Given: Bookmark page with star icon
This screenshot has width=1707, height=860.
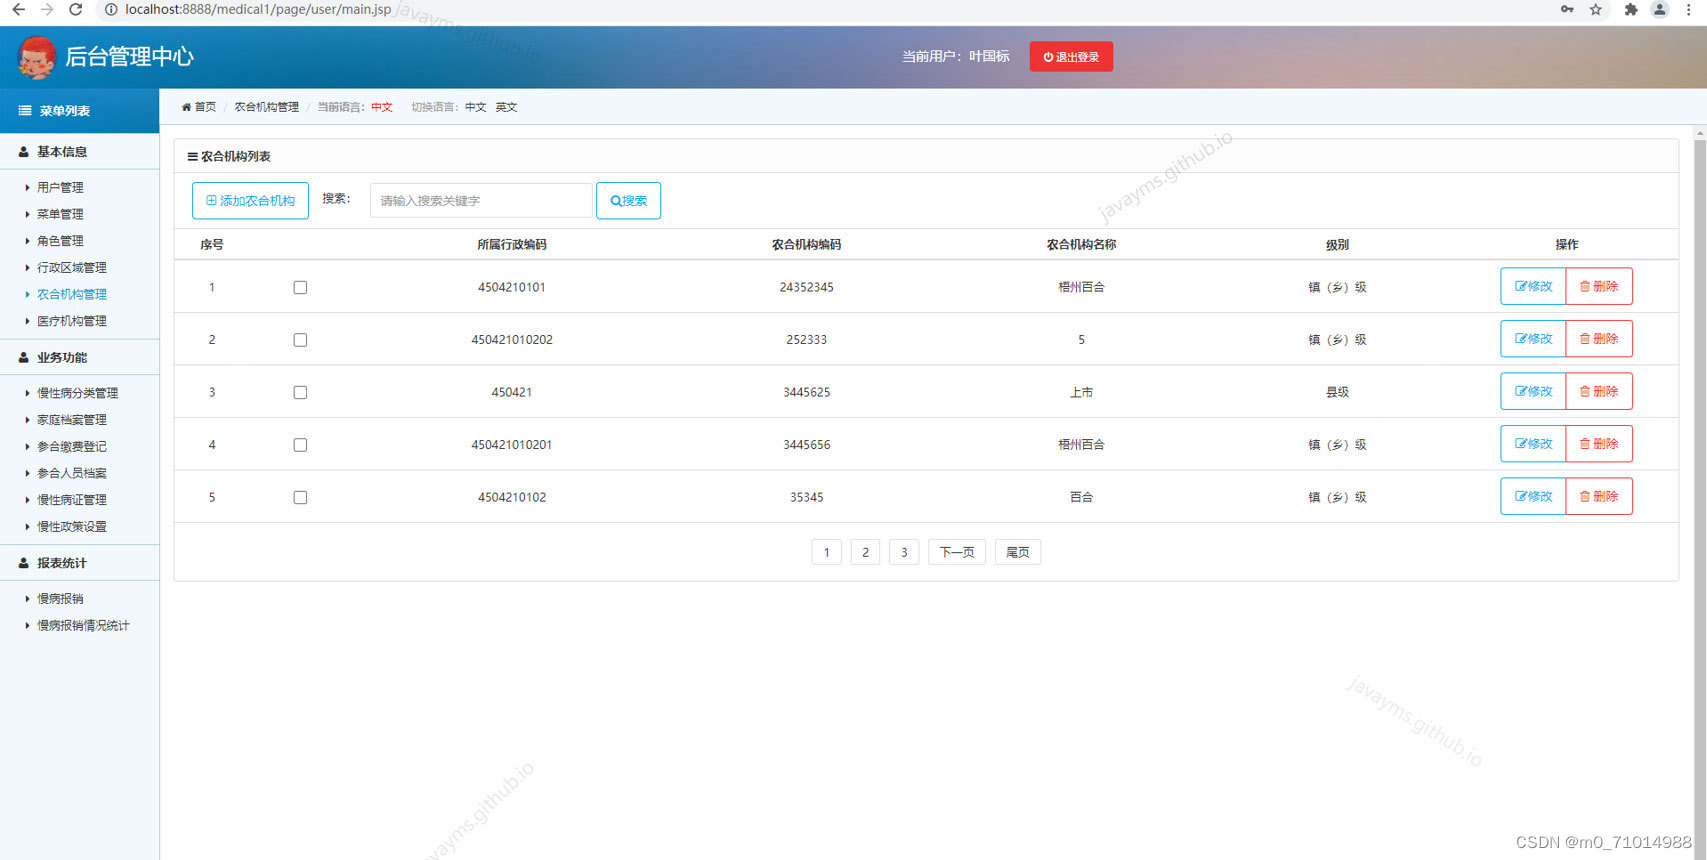Looking at the screenshot, I should [x=1596, y=9].
